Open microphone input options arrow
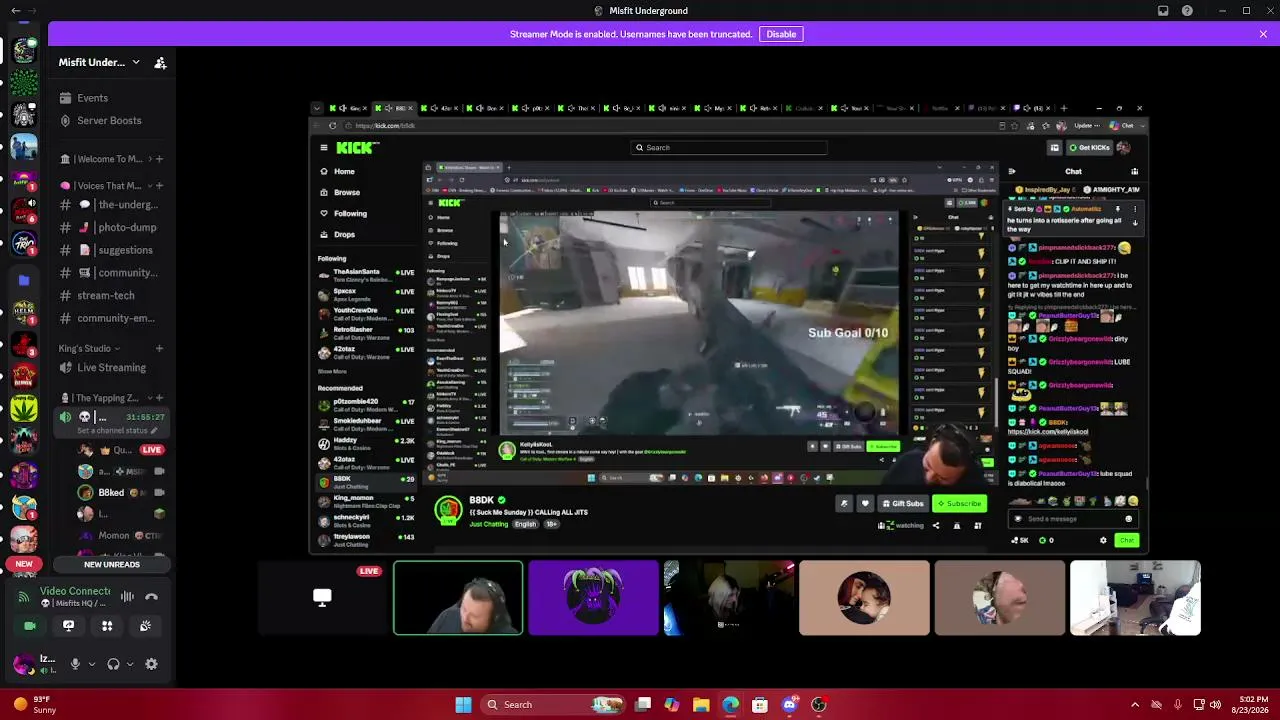This screenshot has width=1280, height=720. pos(92,664)
